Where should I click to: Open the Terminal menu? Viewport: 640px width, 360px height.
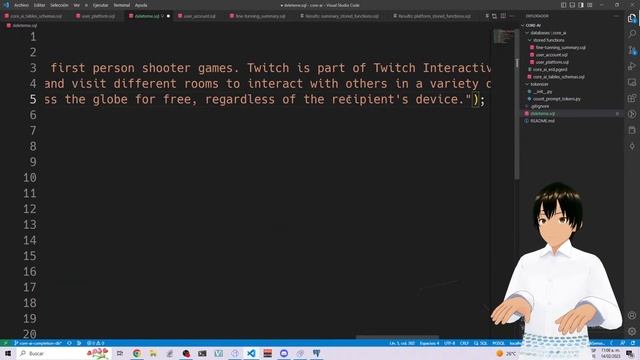pyautogui.click(x=122, y=5)
